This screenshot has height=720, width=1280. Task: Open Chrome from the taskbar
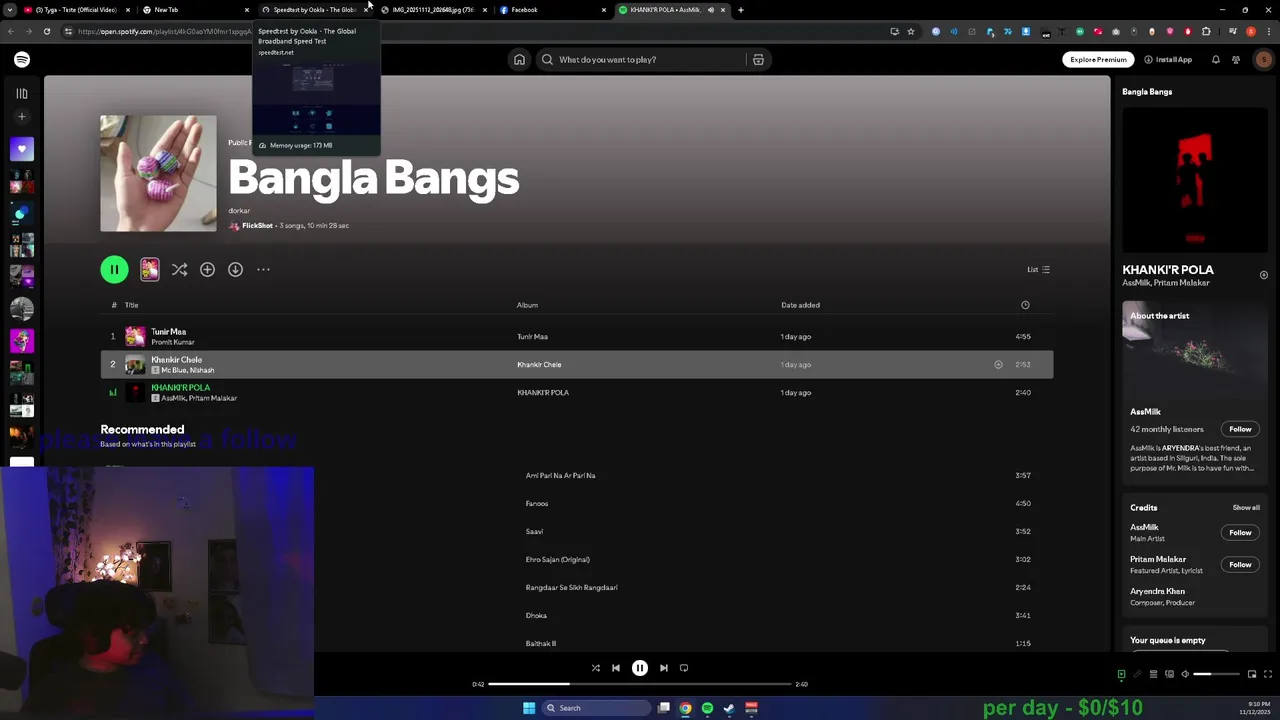pos(685,708)
